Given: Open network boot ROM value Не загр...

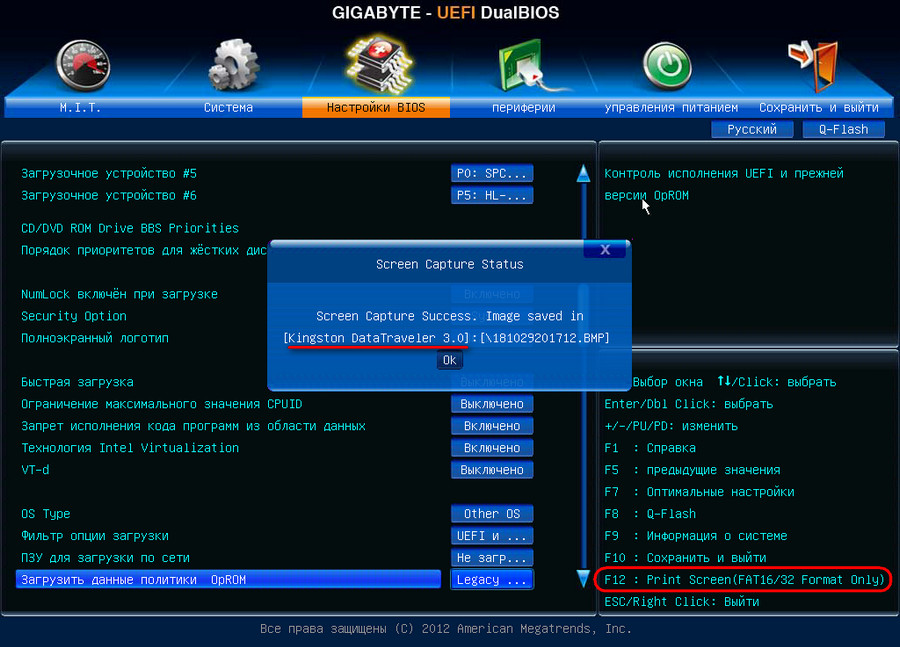Looking at the screenshot, I should point(492,557).
